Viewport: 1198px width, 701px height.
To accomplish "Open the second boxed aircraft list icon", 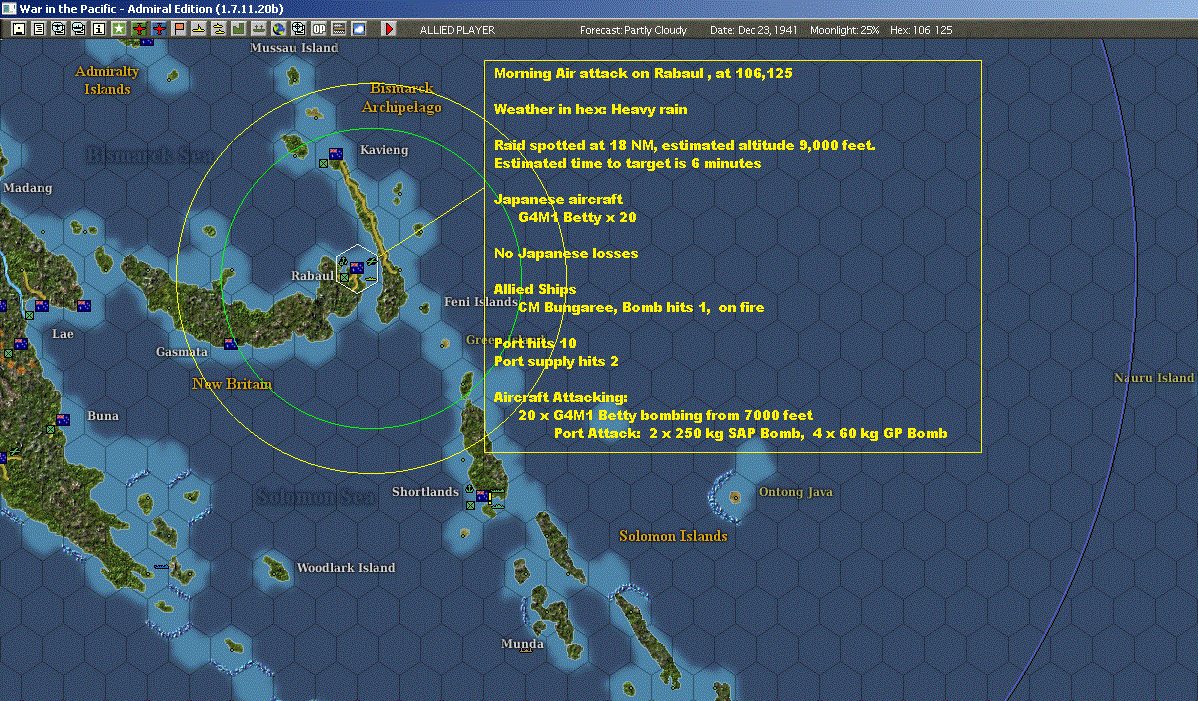I will pyautogui.click(x=79, y=29).
